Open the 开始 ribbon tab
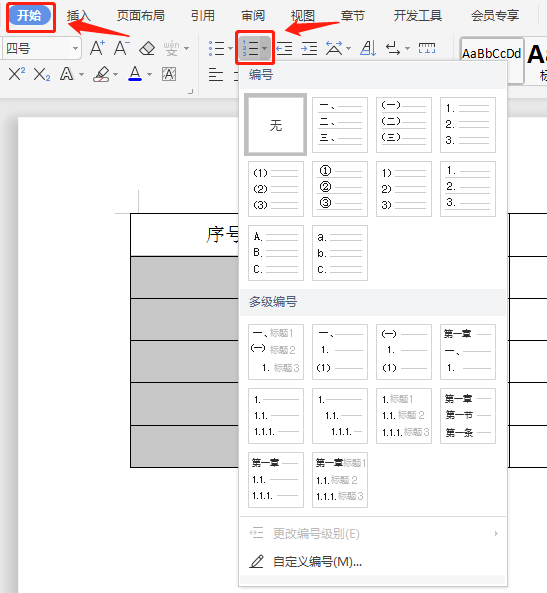The width and height of the screenshot is (547, 593). [x=30, y=16]
